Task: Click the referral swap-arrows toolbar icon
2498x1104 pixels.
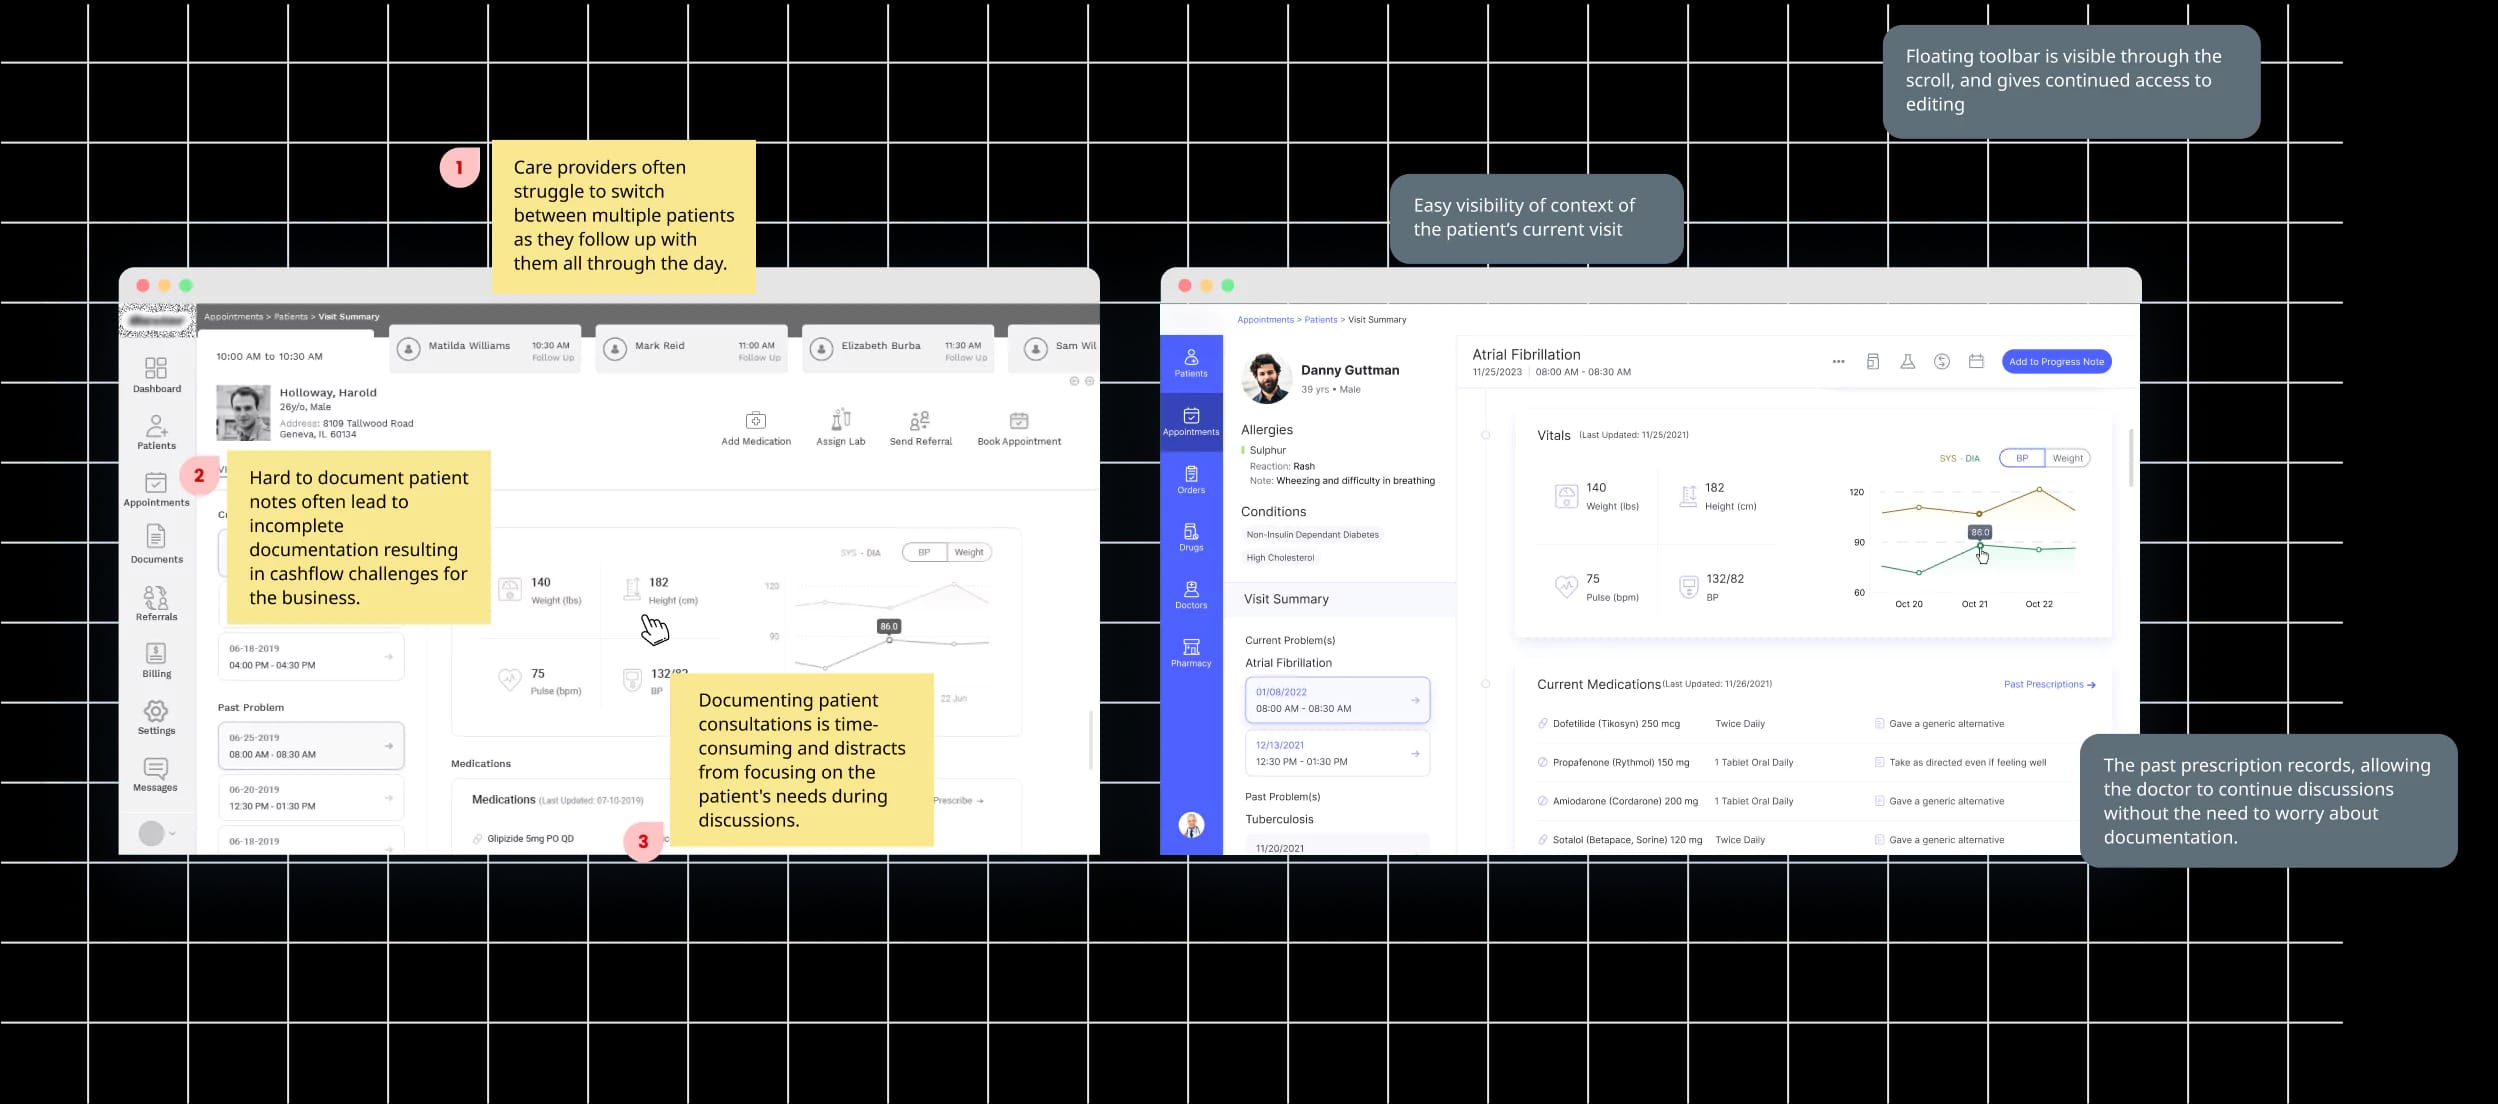Action: coord(1941,362)
